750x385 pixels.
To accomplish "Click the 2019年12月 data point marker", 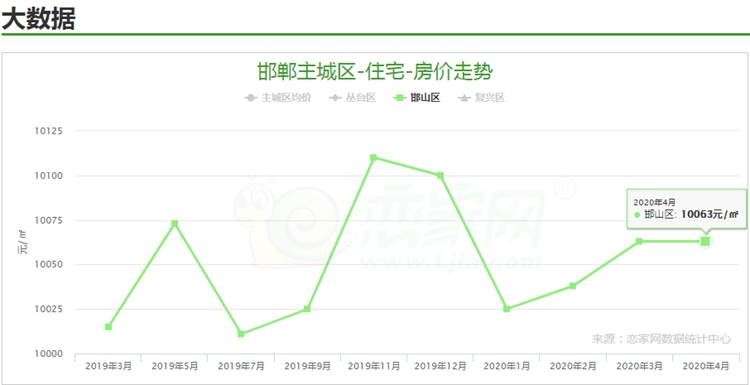I will coord(440,176).
